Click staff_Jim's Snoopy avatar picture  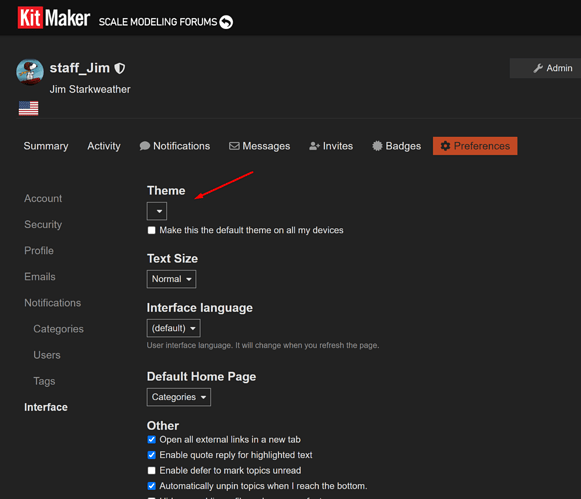coord(30,72)
